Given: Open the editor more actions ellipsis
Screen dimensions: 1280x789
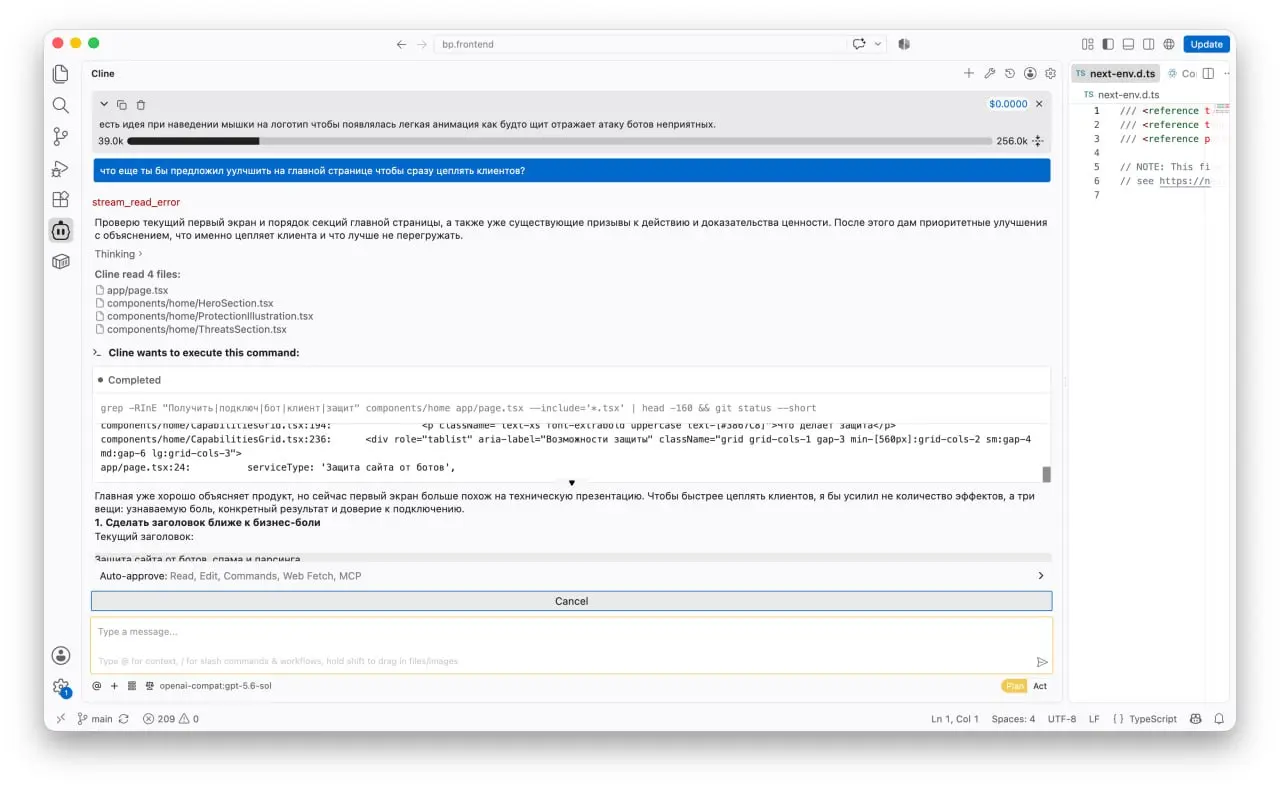Looking at the screenshot, I should (1227, 73).
